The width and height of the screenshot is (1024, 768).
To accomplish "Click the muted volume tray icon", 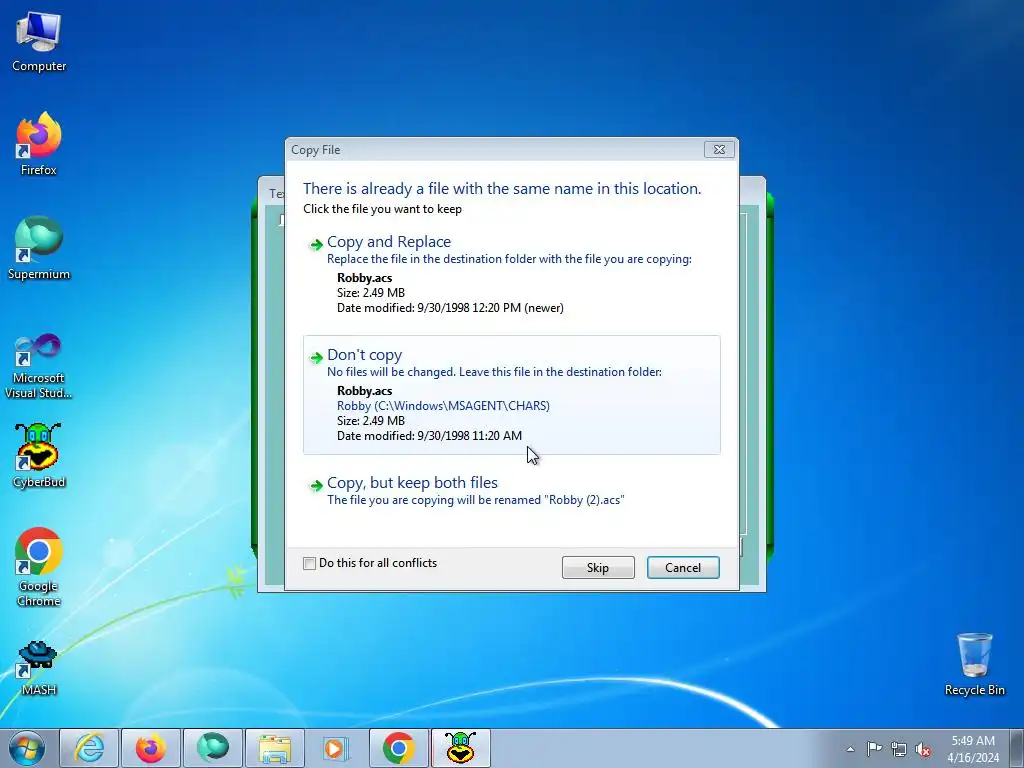I will pyautogui.click(x=923, y=749).
